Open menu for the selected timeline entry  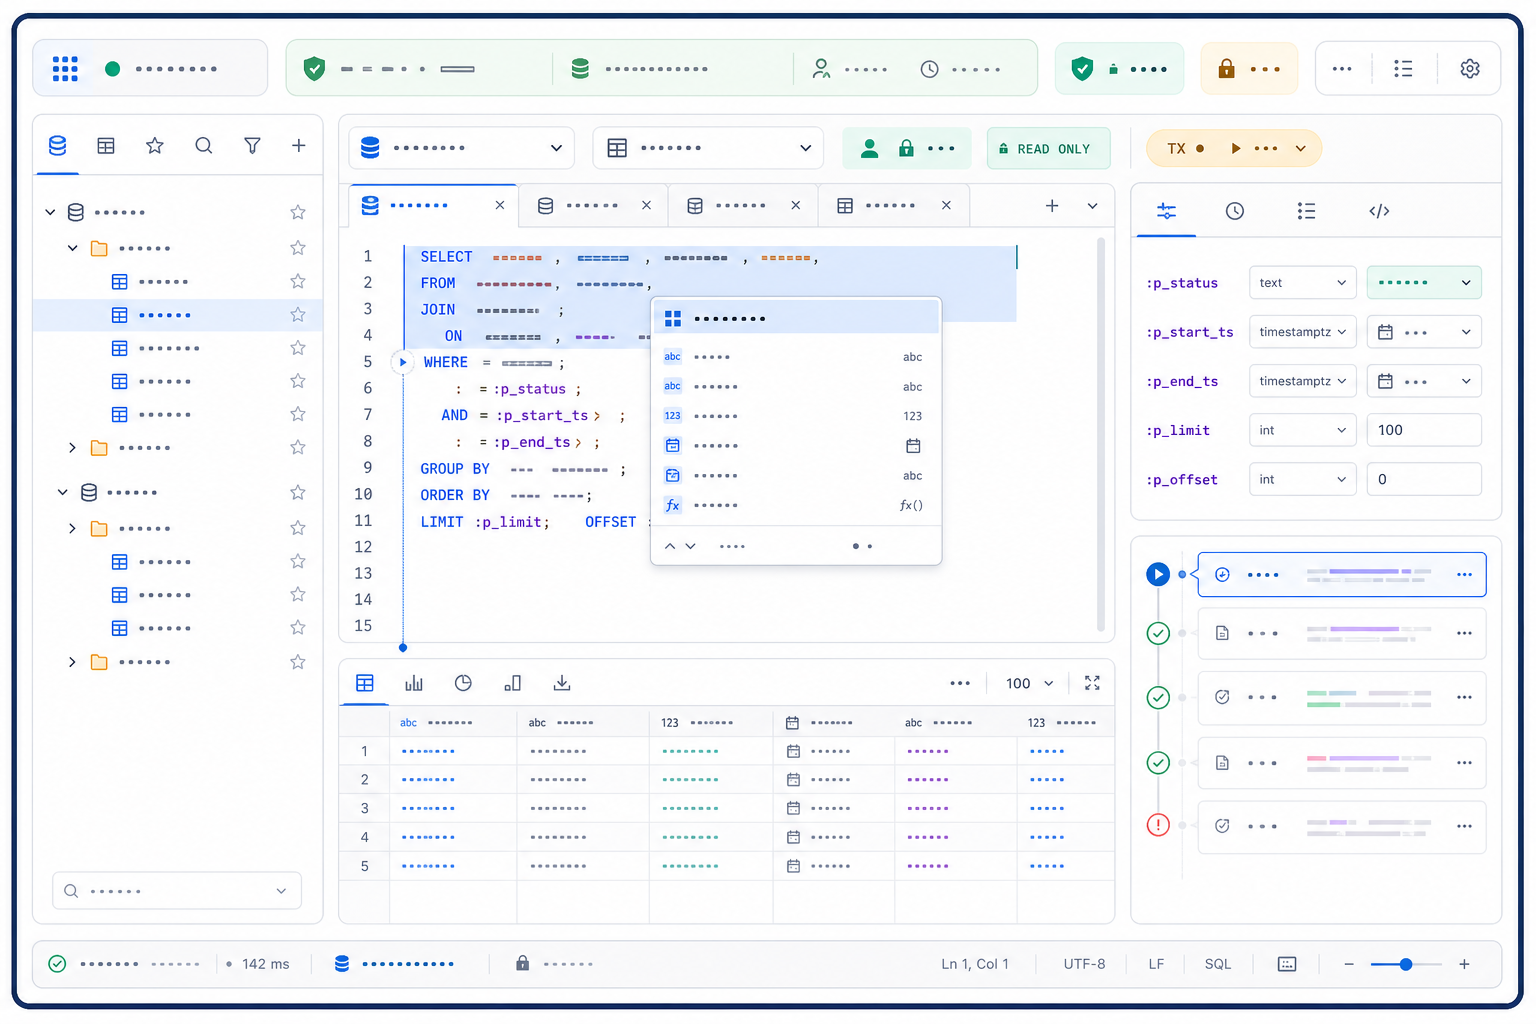(x=1464, y=575)
